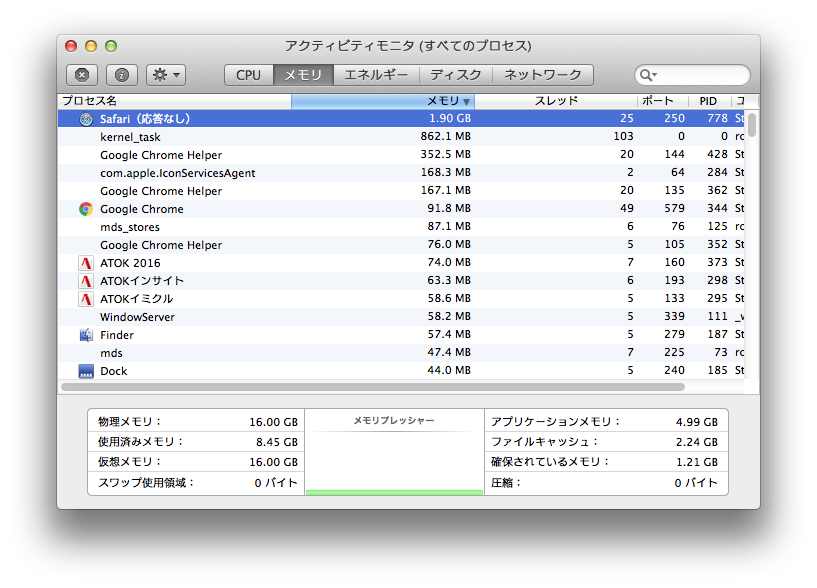Click the Google Chrome app icon
Screen dimensions: 817x588
86,209
